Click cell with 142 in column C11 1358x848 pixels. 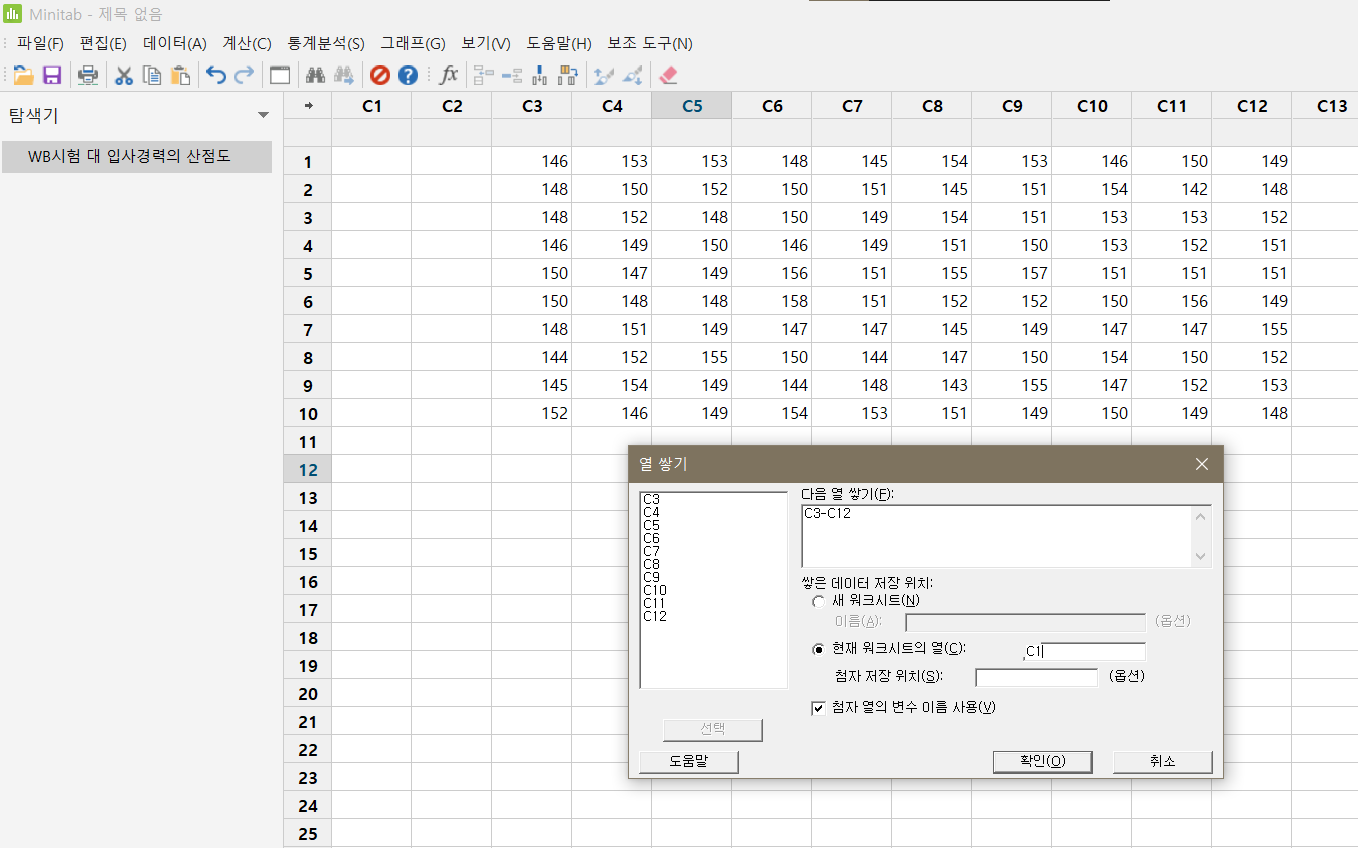(1172, 189)
